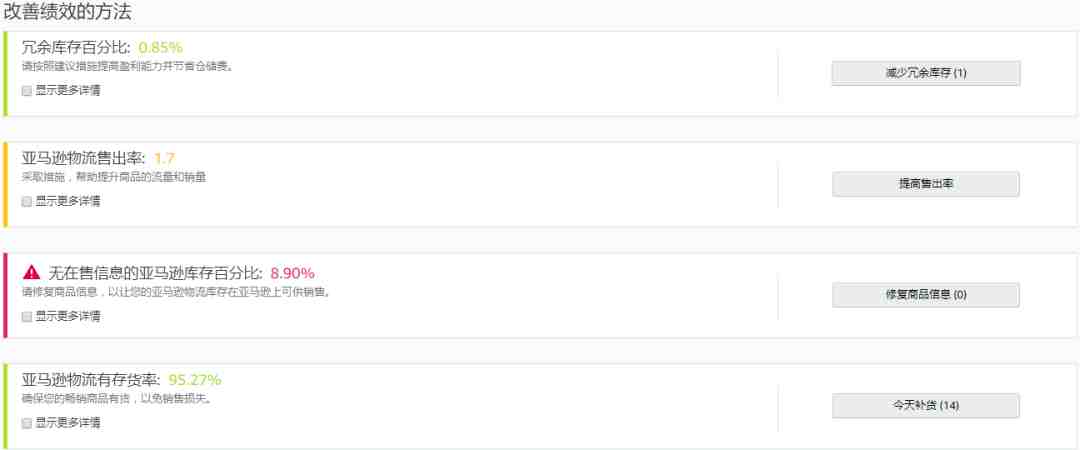The height and width of the screenshot is (450, 1080).
Task: Open the 提高售出率 button
Action: pyautogui.click(x=926, y=184)
